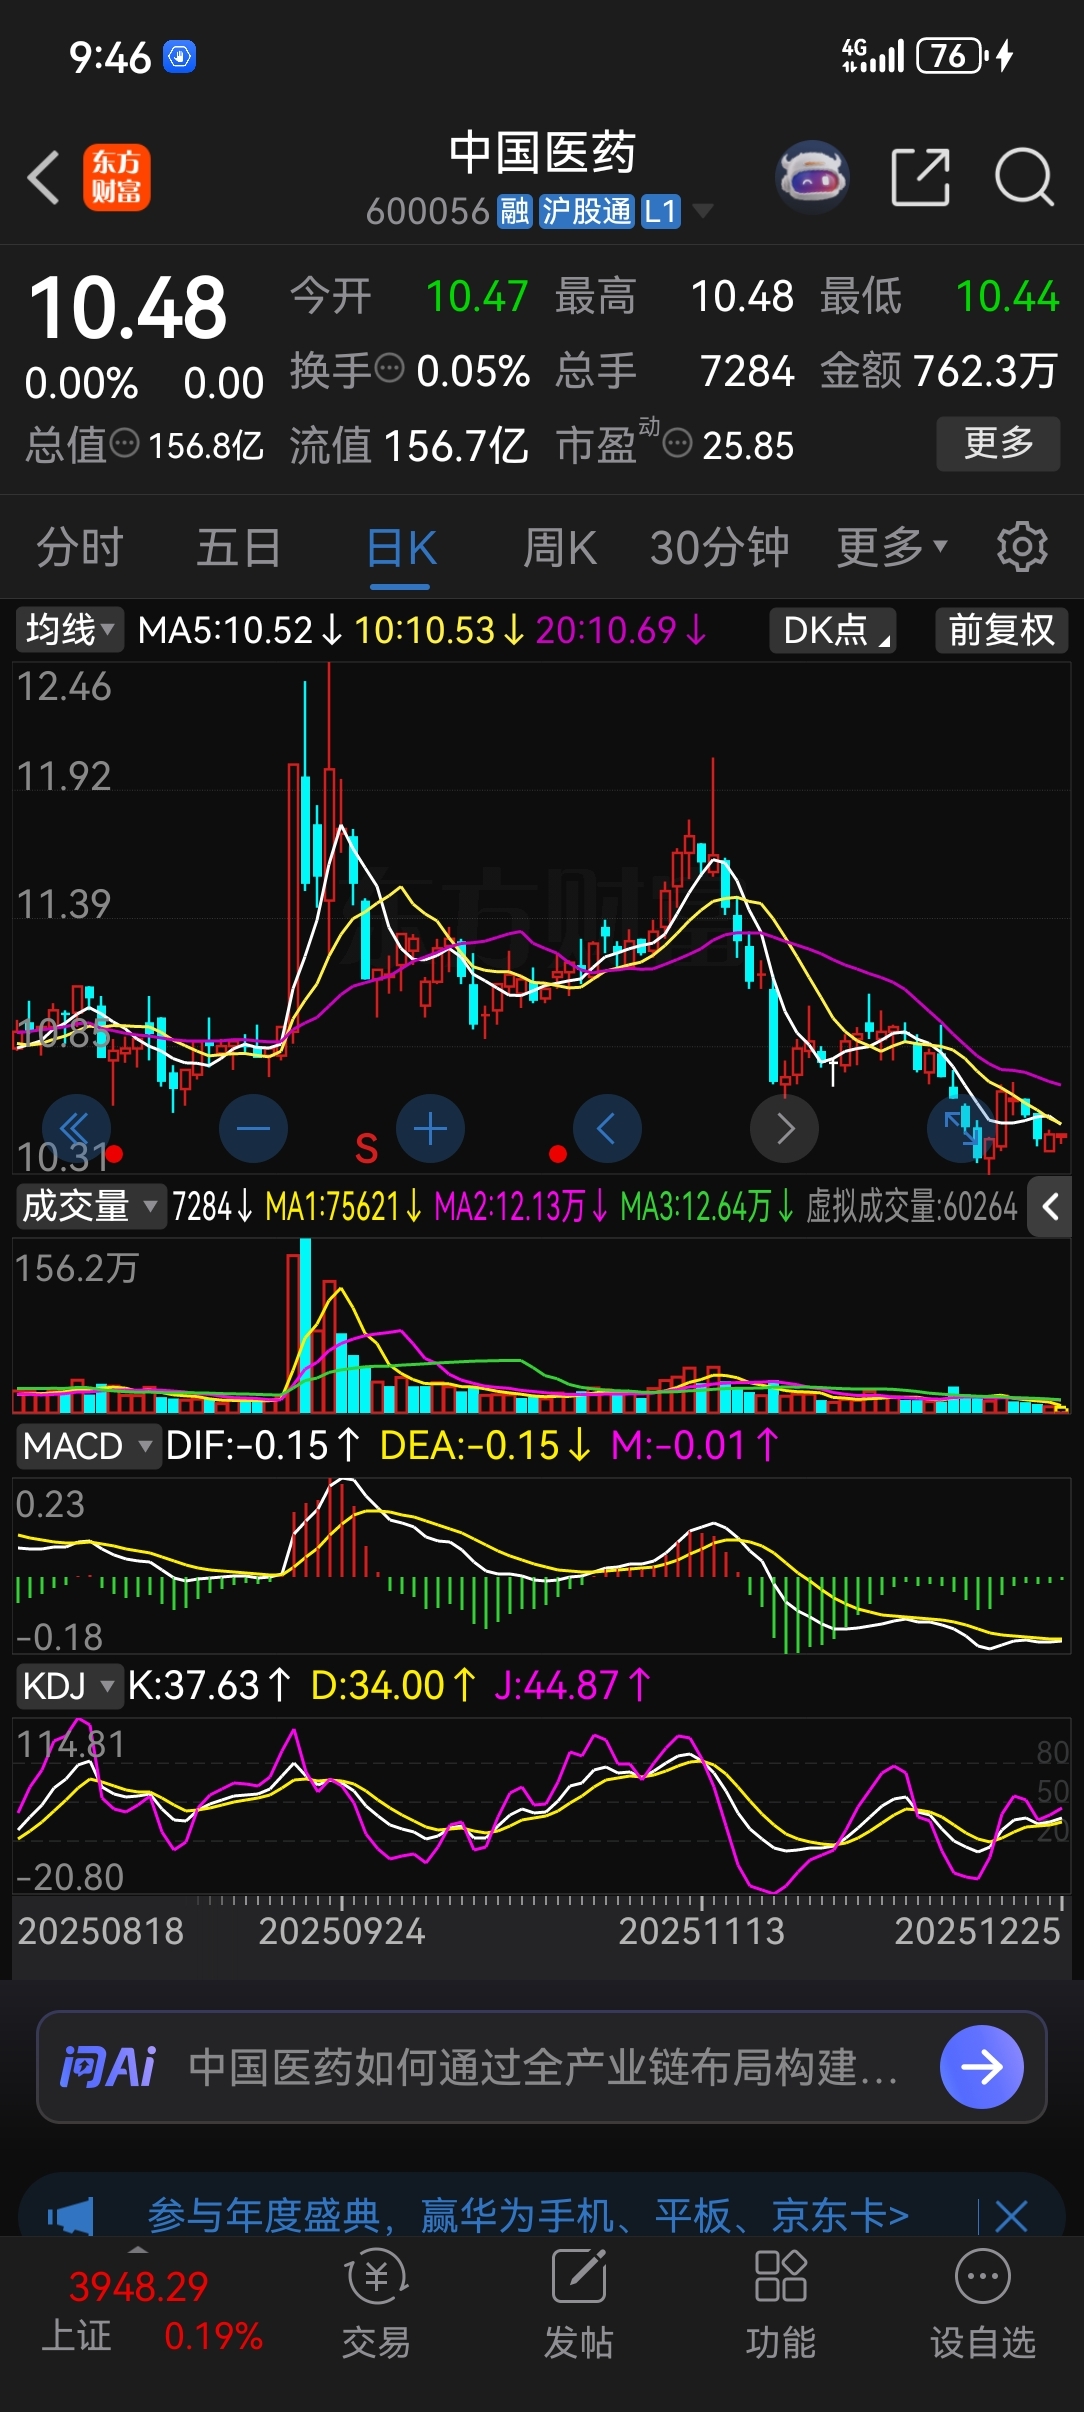
Task: Tap the date label 20251113
Action: [701, 1931]
